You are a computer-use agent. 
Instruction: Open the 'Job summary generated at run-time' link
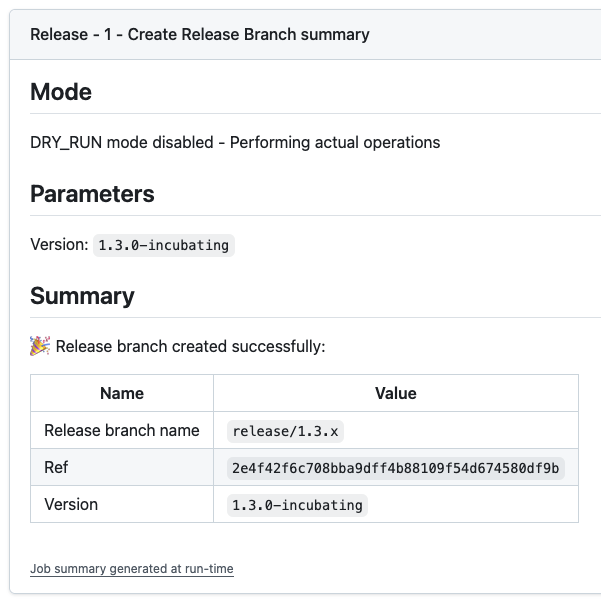pyautogui.click(x=131, y=569)
